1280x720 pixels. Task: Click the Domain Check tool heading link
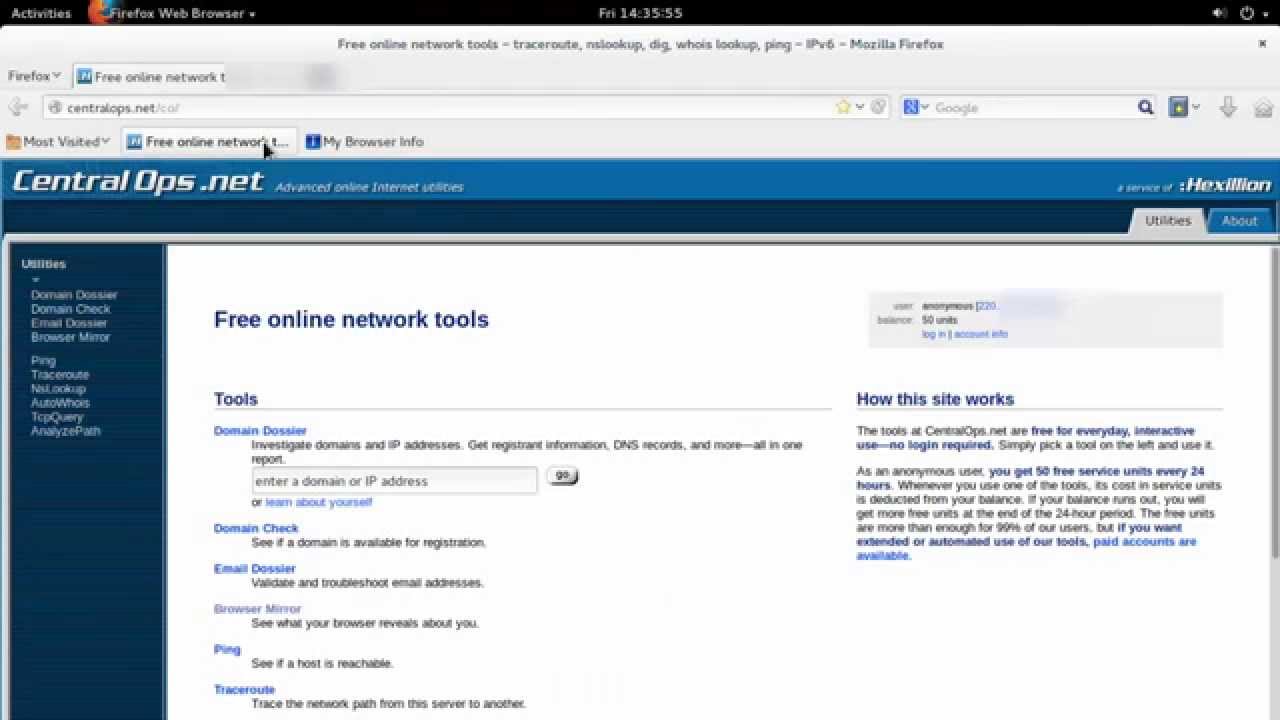(256, 528)
